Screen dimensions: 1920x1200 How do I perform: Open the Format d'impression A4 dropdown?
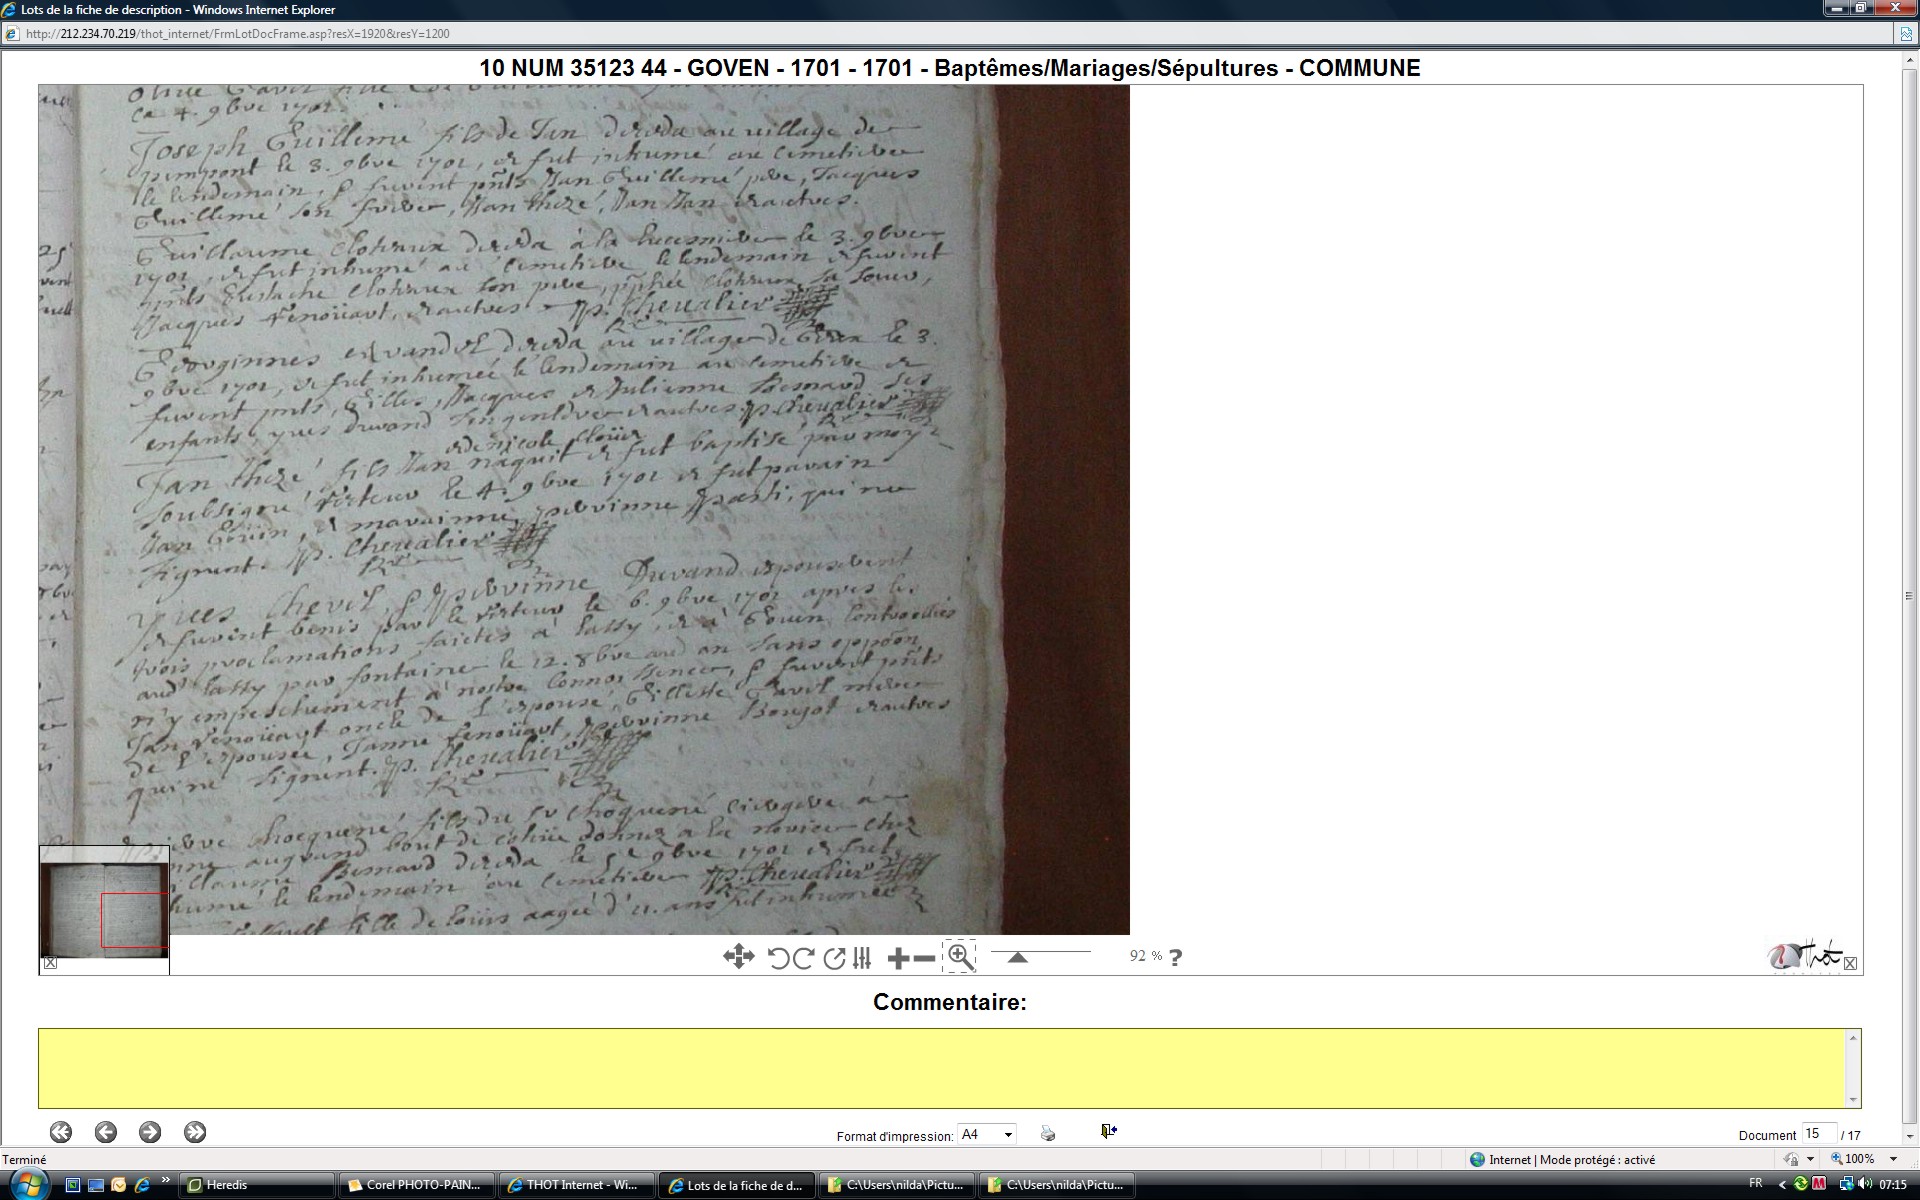tap(1008, 1134)
